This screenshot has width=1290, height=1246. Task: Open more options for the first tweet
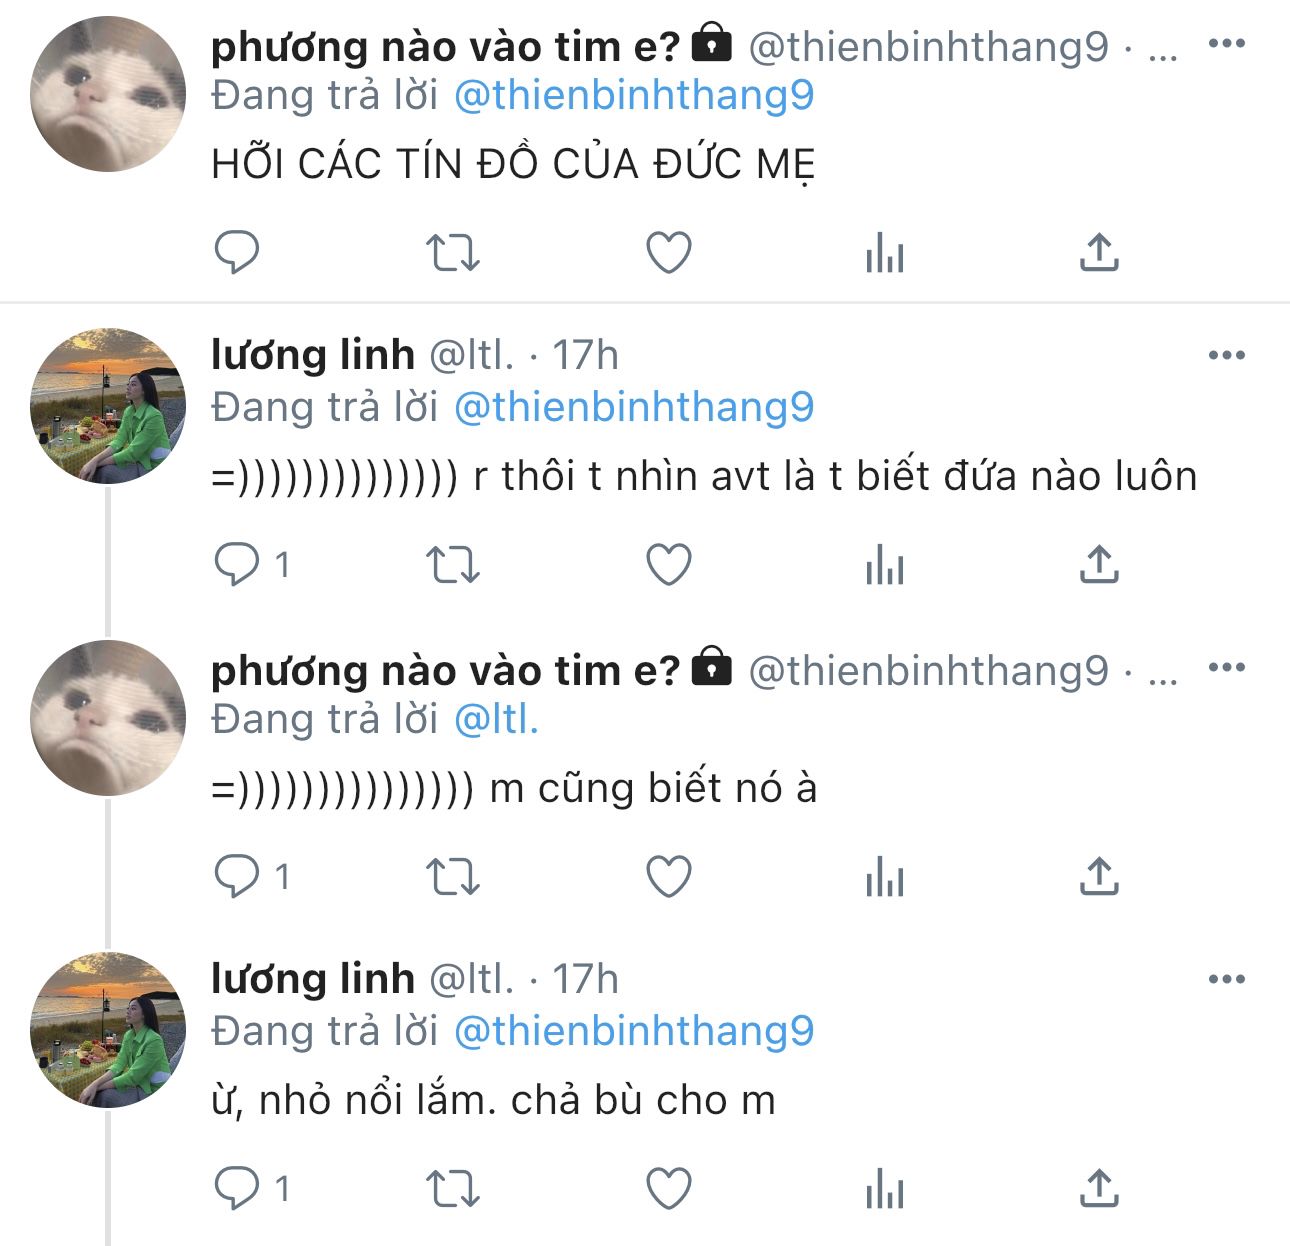(x=1226, y=44)
